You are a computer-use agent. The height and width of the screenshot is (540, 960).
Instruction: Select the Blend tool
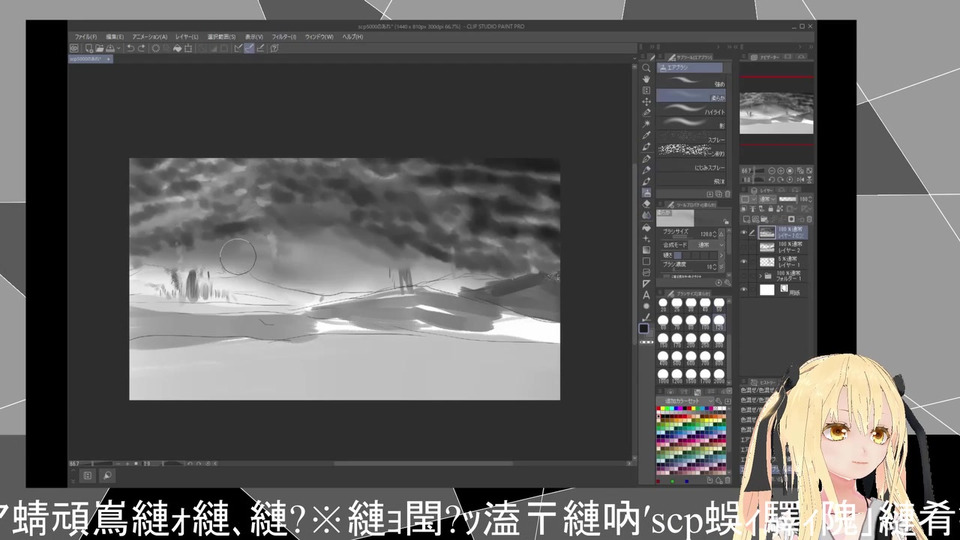click(647, 215)
